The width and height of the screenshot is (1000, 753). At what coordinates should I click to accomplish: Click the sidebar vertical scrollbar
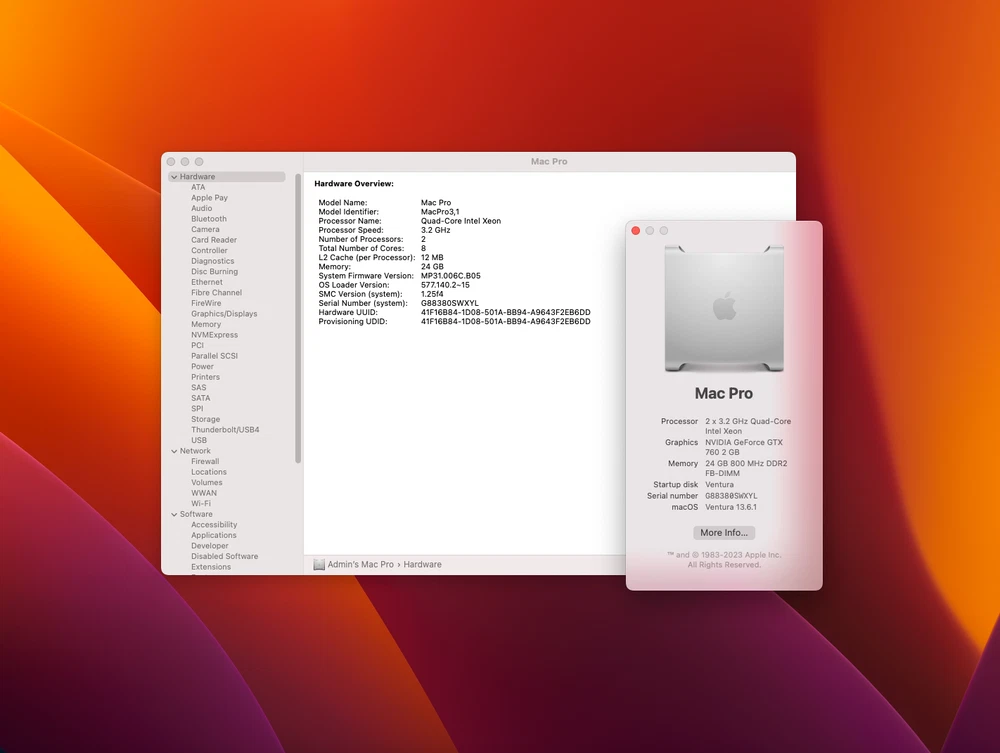tap(298, 318)
